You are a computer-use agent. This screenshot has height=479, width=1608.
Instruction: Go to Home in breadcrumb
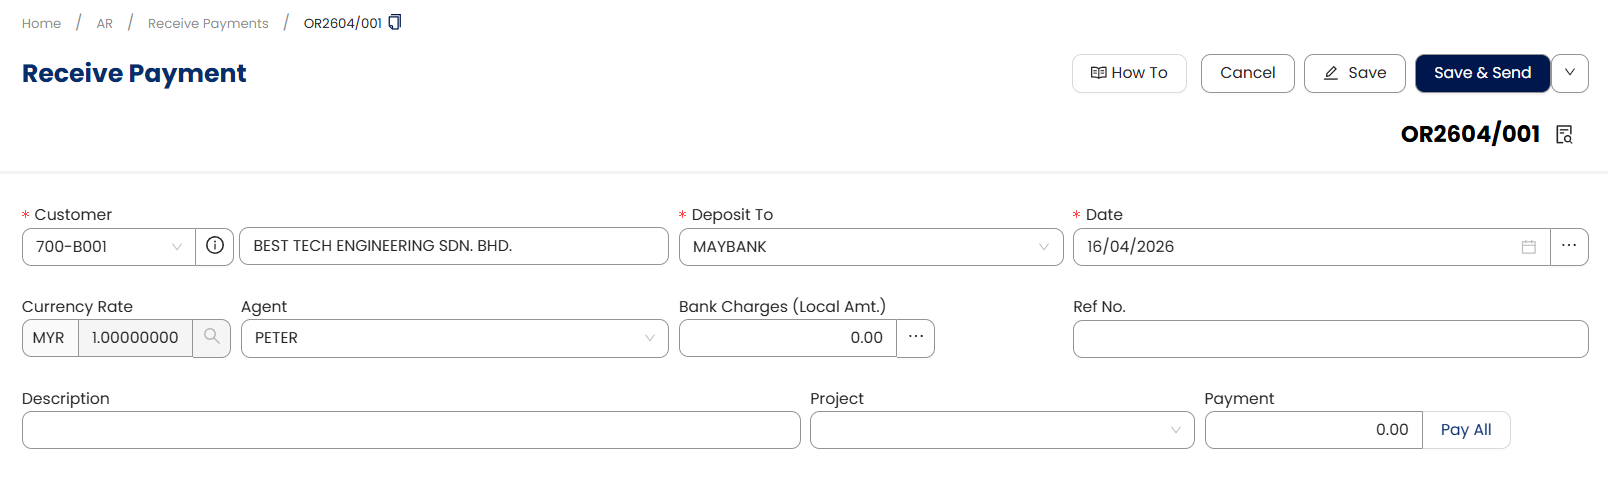click(41, 23)
